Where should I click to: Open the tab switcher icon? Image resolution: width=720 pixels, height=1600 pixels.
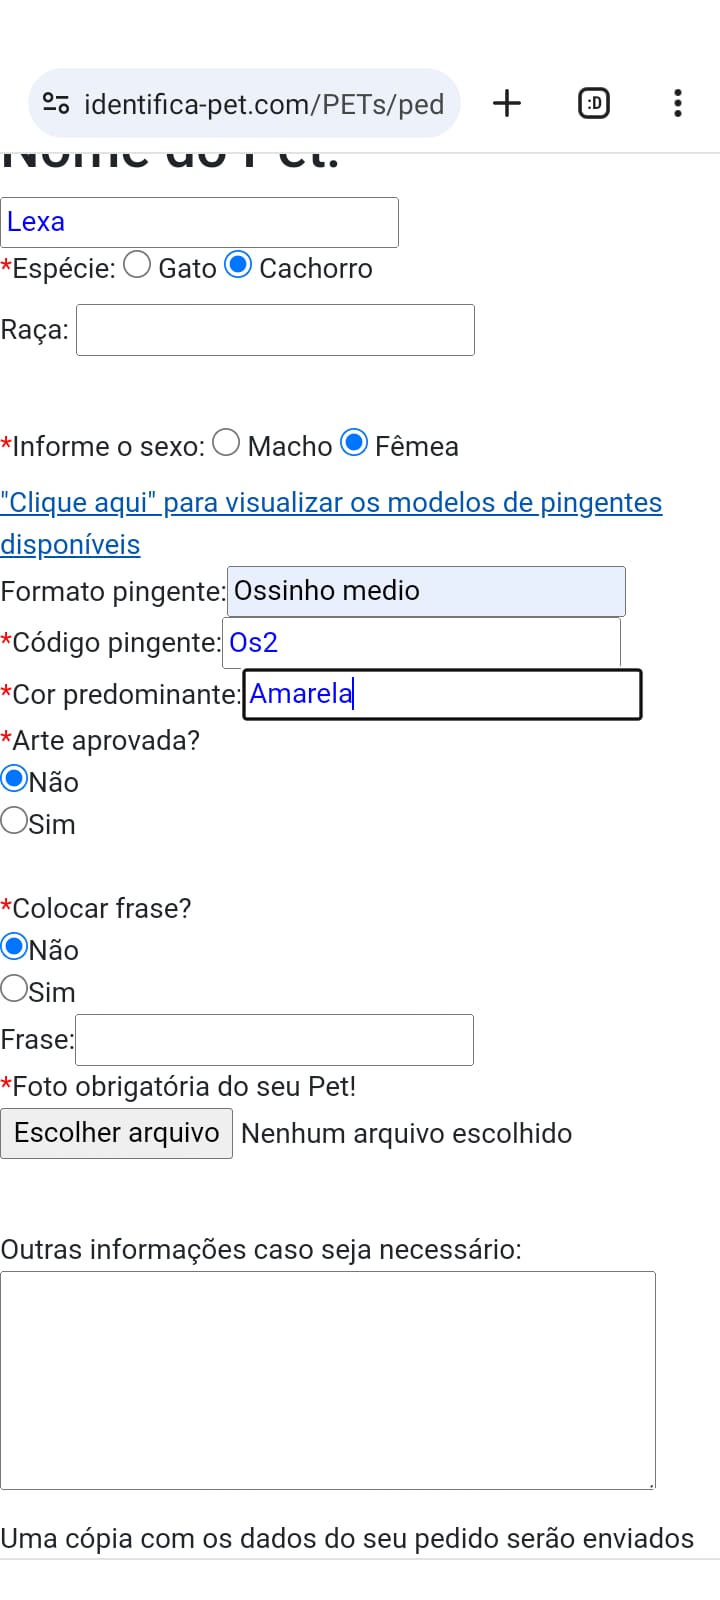pos(594,103)
